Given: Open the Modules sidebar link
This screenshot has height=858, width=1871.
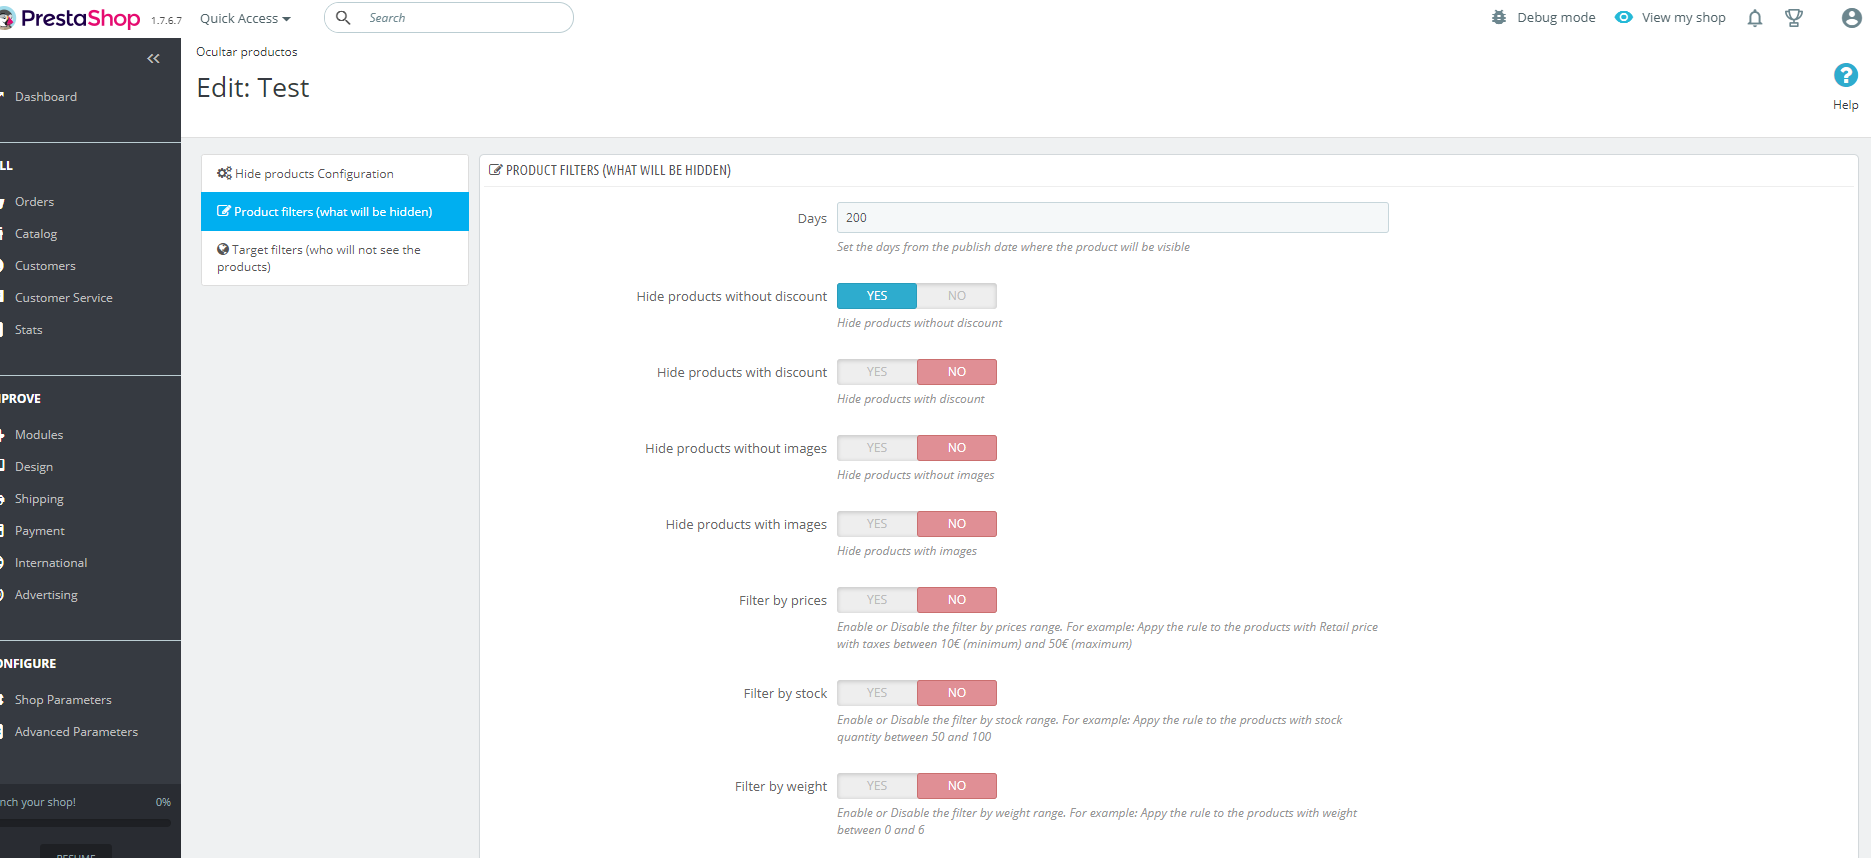Looking at the screenshot, I should coord(39,435).
